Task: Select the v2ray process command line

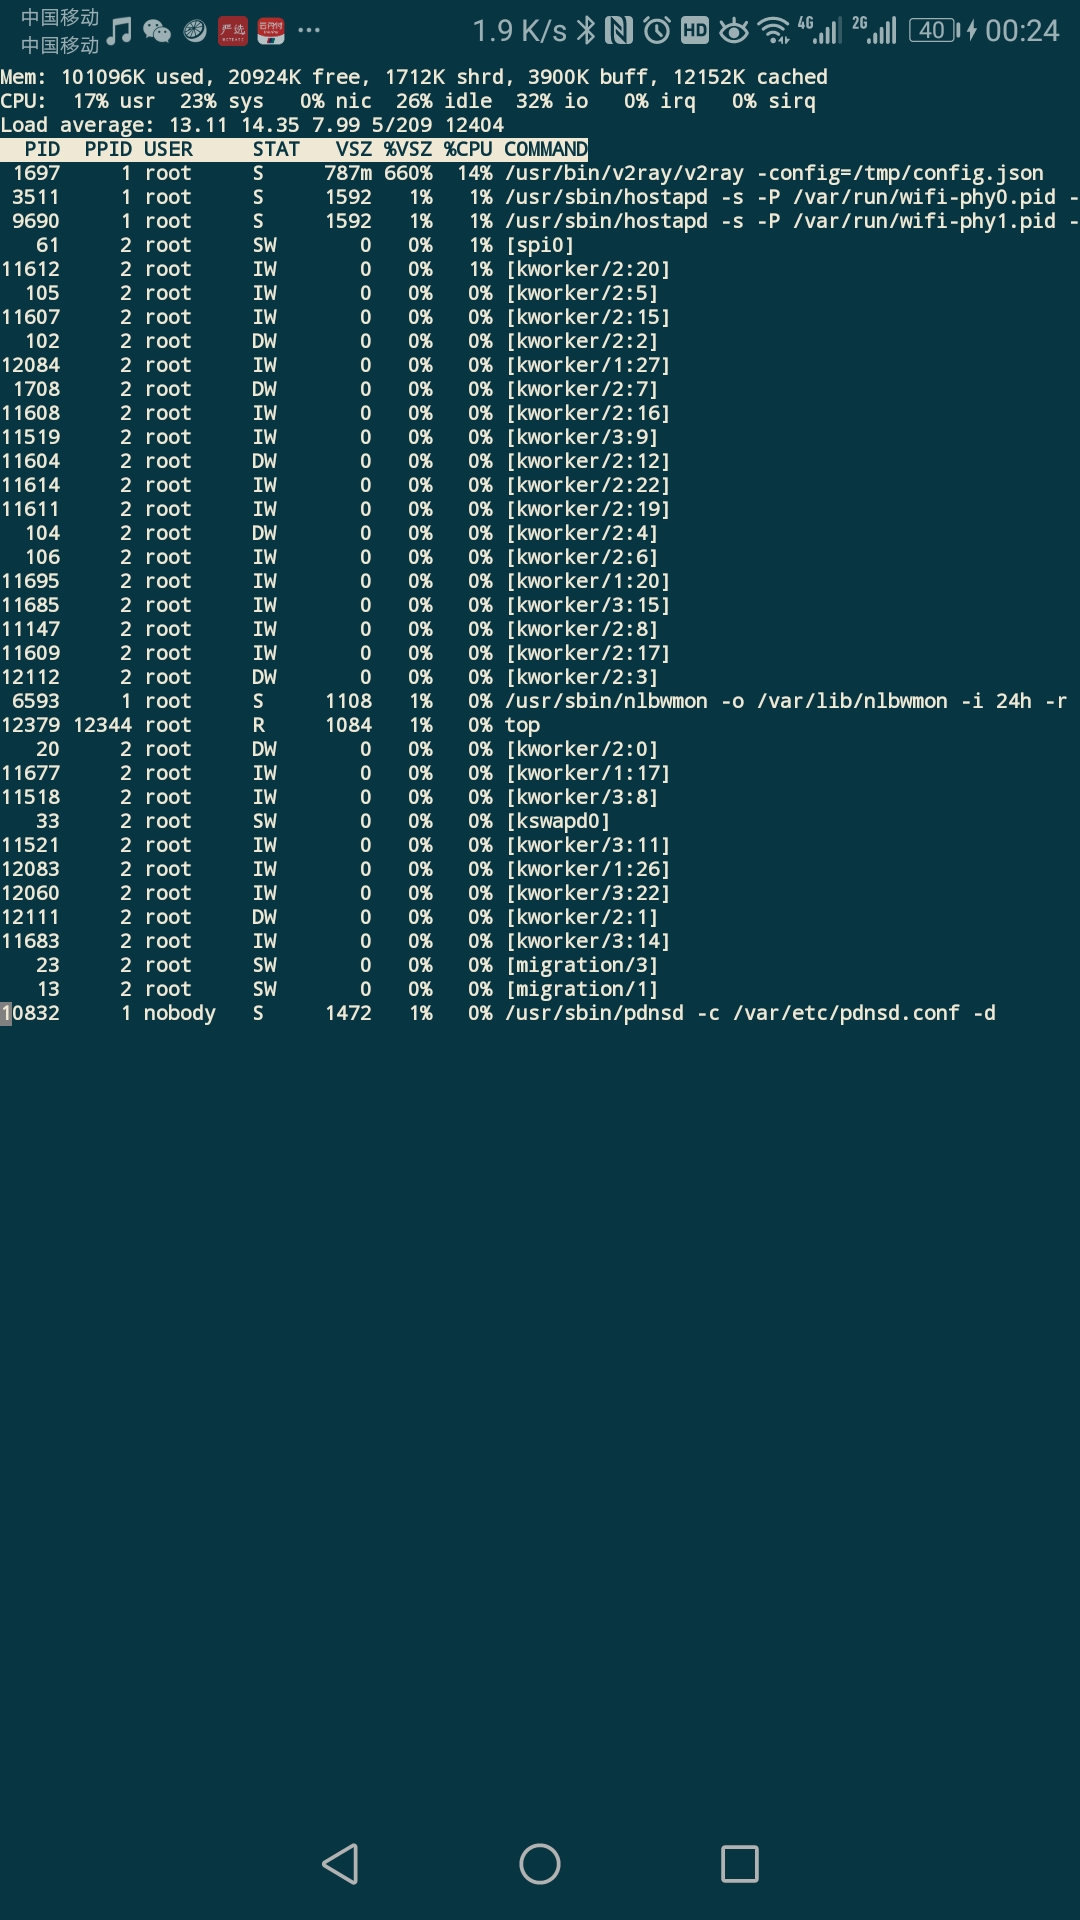Action: [x=774, y=173]
